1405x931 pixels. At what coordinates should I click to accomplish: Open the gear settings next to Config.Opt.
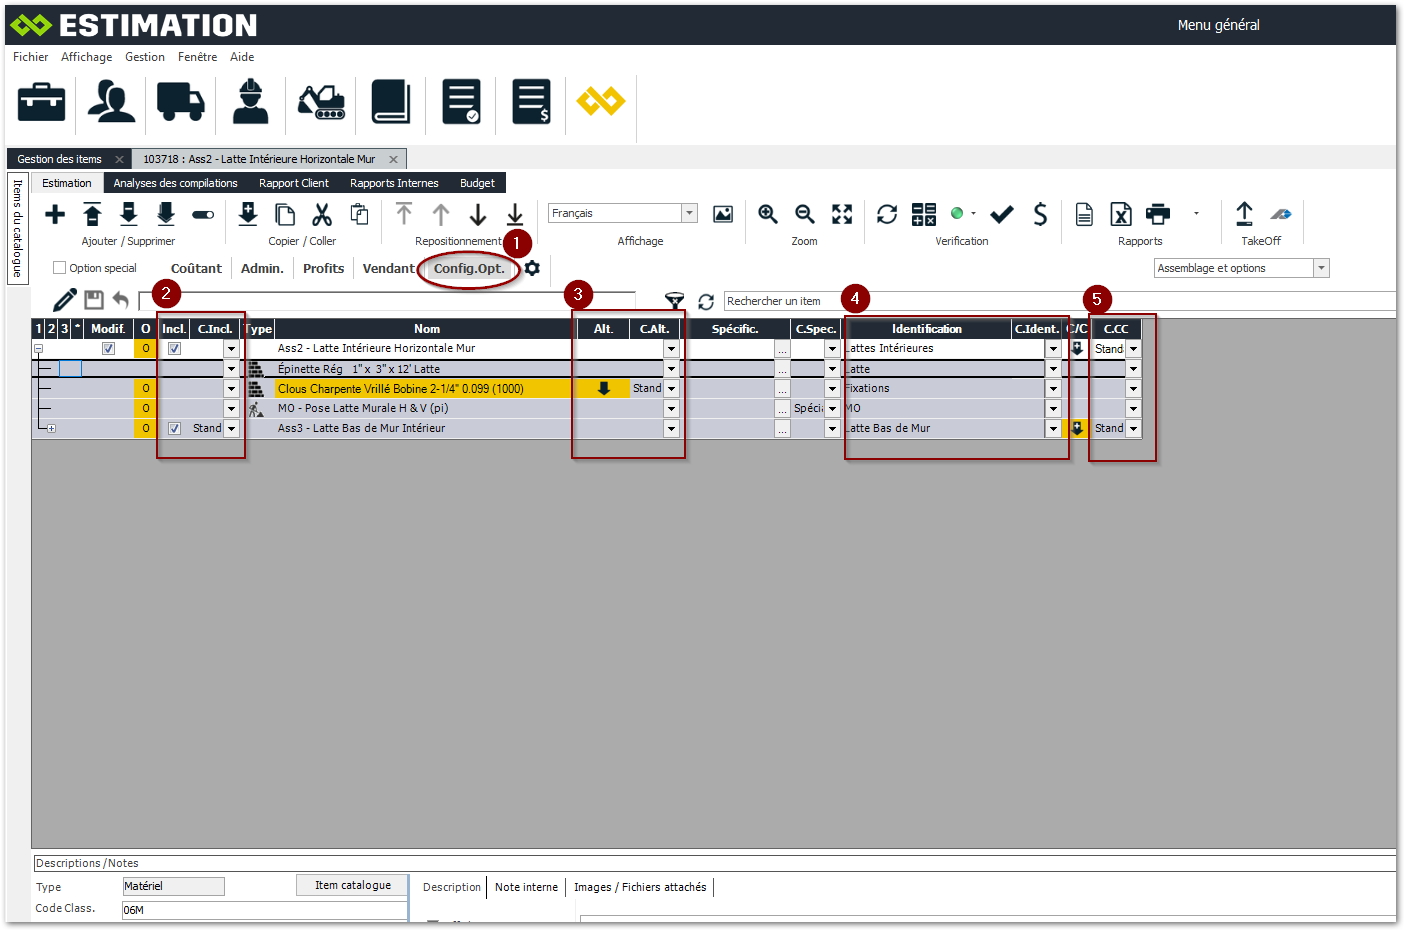click(x=532, y=268)
